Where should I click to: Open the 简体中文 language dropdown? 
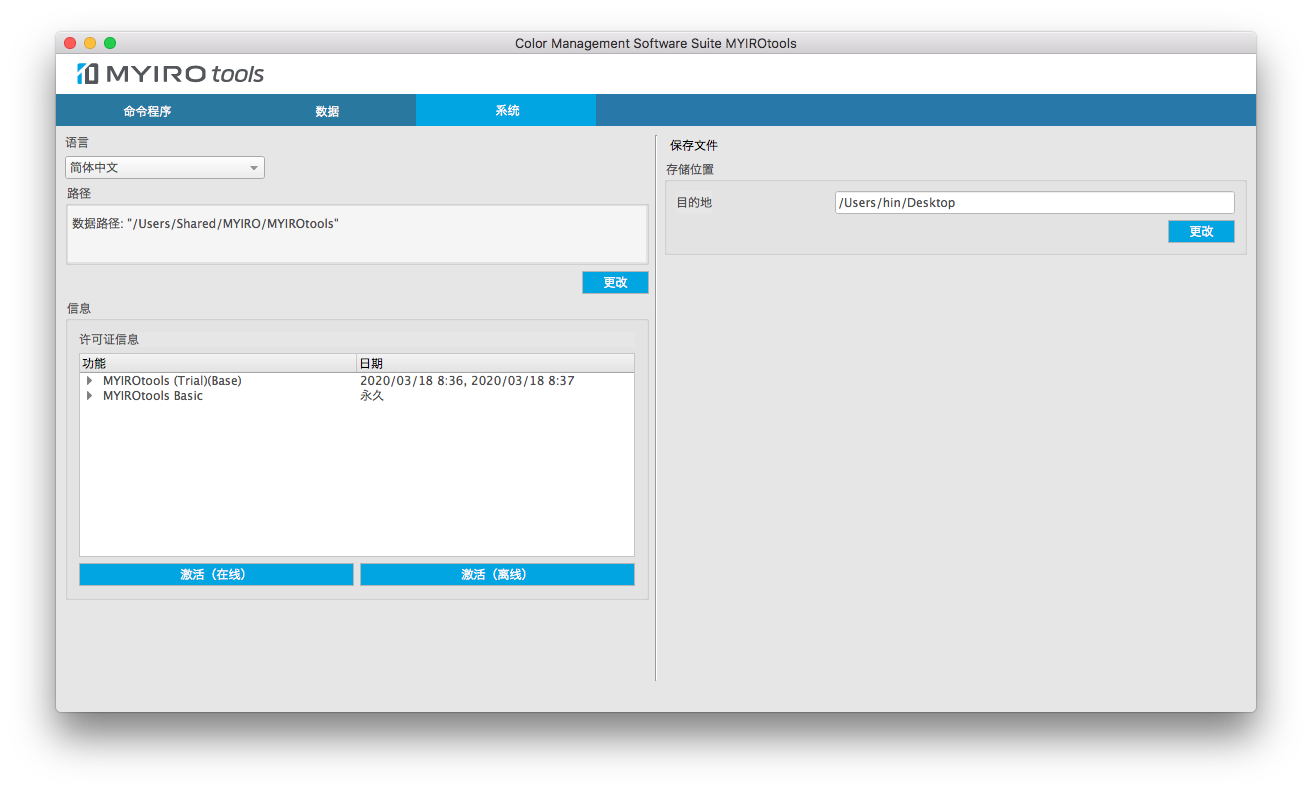[165, 168]
